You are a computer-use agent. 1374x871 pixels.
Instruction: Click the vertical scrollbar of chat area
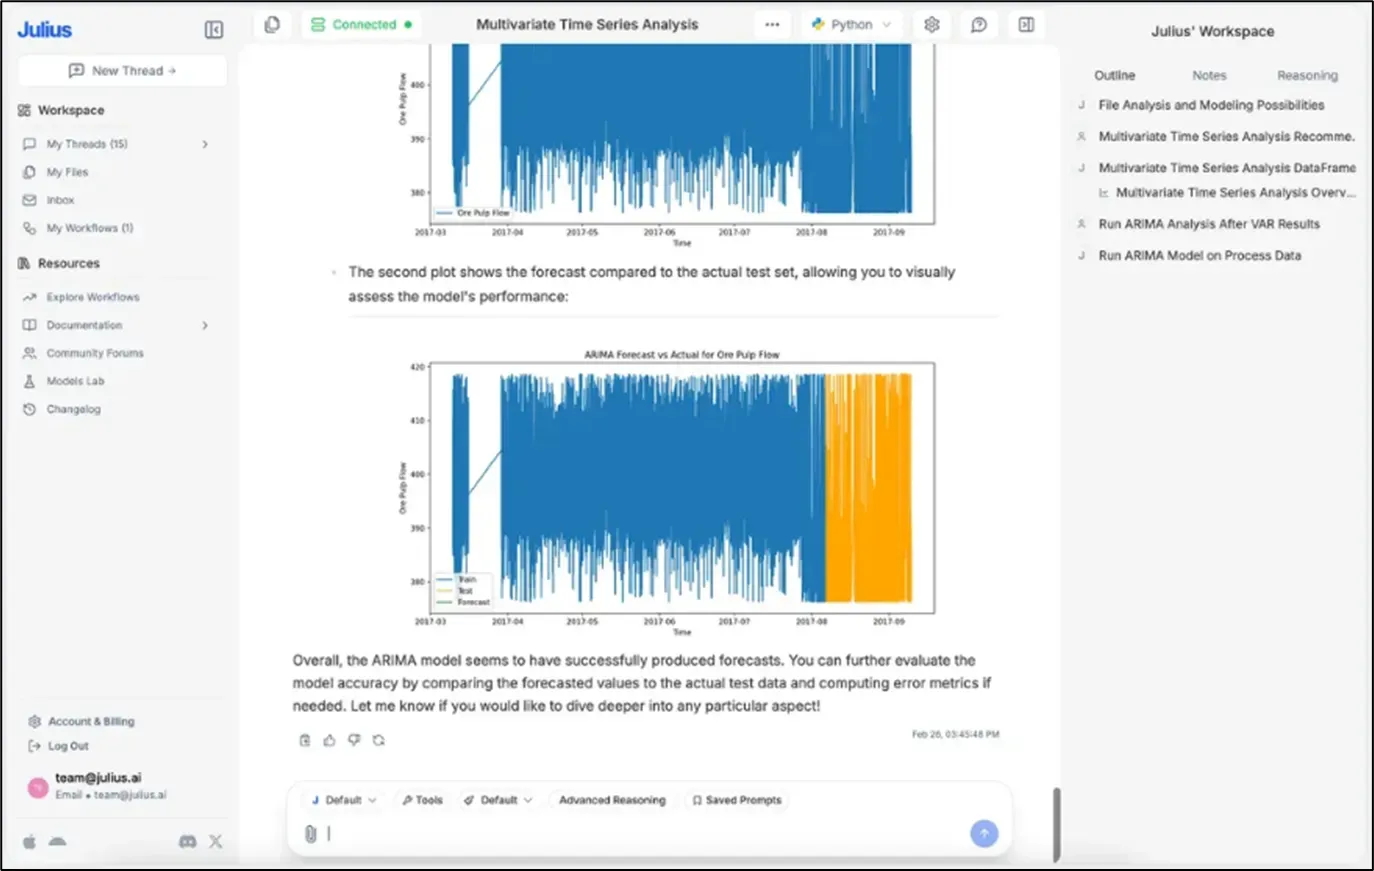pyautogui.click(x=1055, y=824)
